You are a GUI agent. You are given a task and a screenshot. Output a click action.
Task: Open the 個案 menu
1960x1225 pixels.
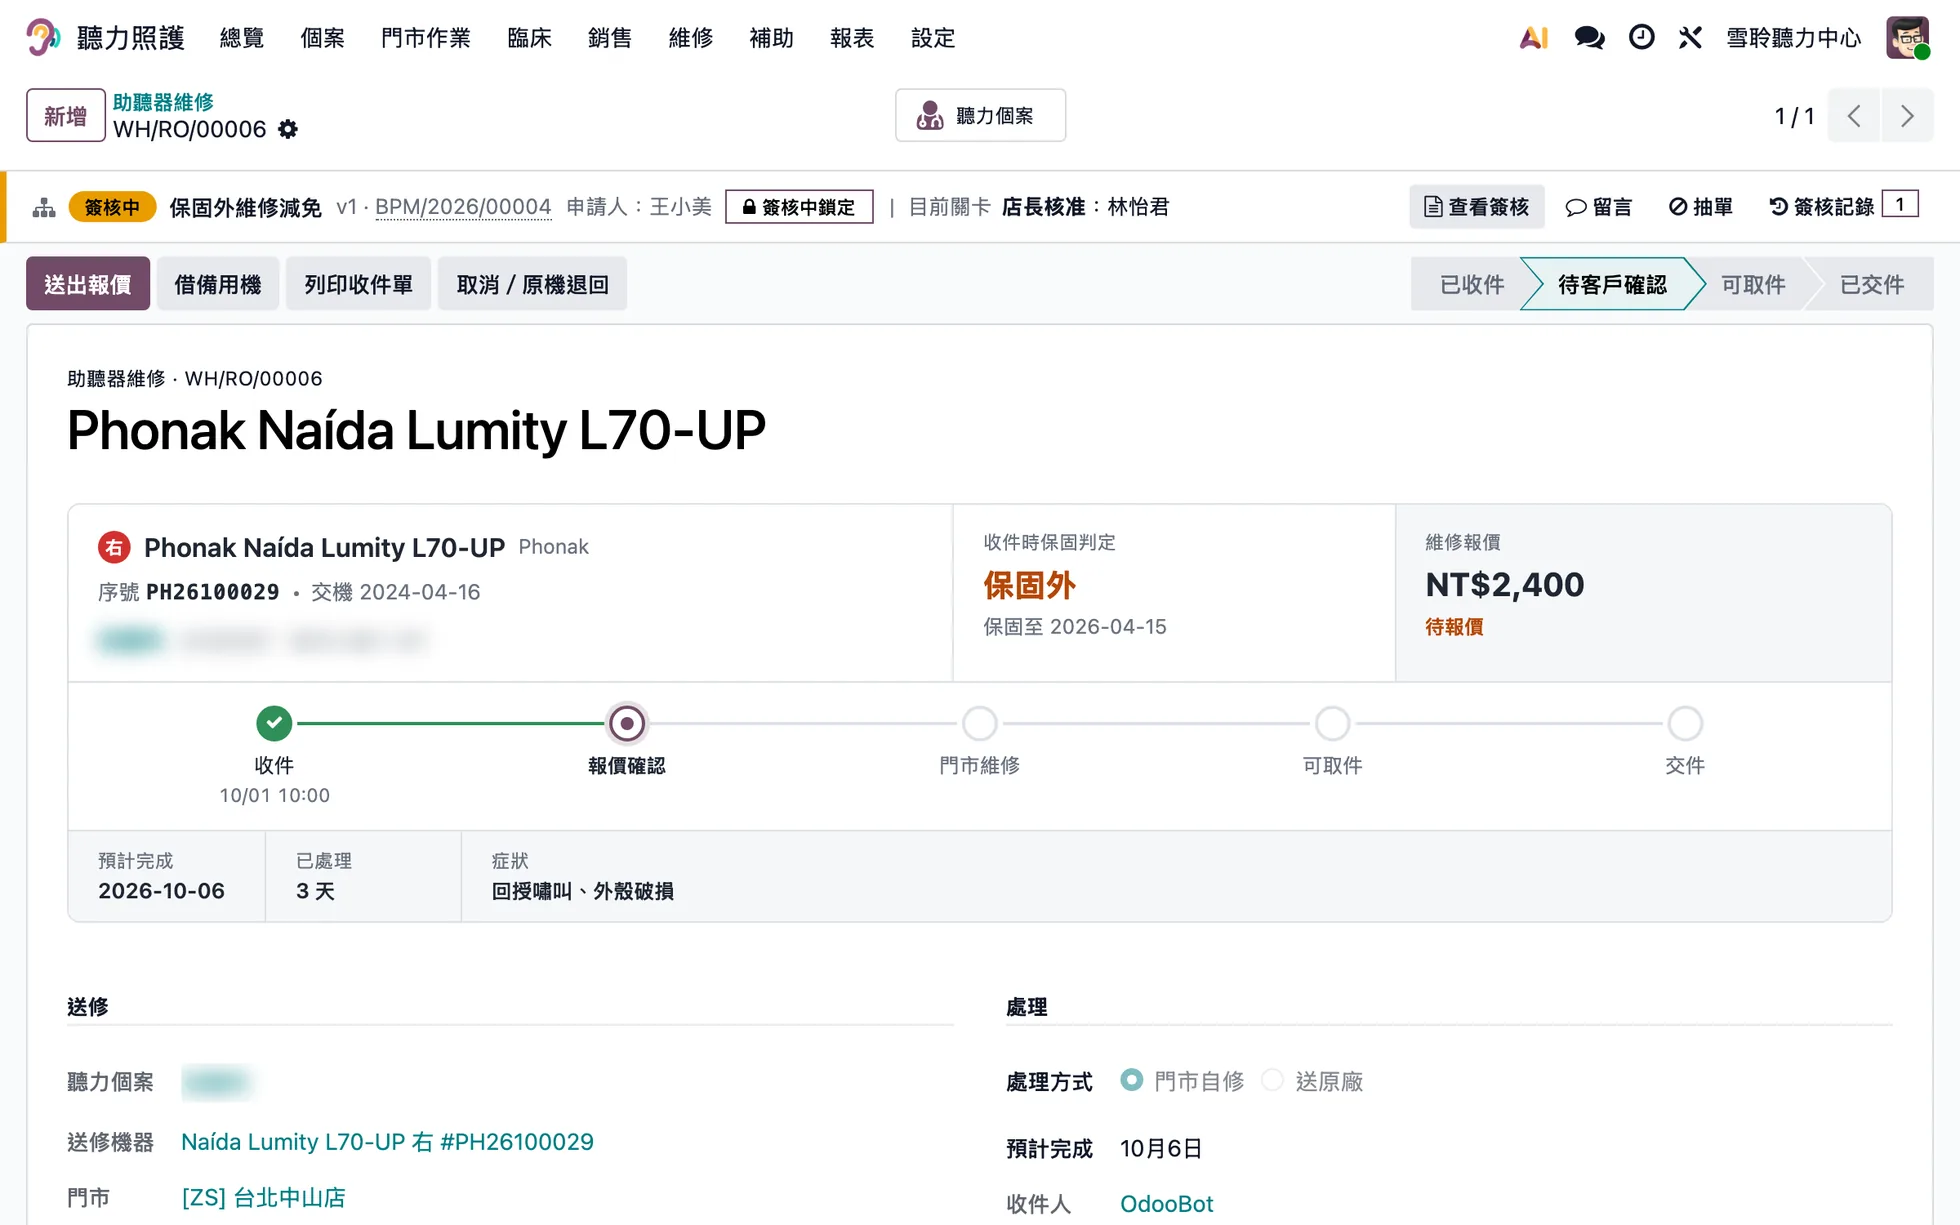323,38
